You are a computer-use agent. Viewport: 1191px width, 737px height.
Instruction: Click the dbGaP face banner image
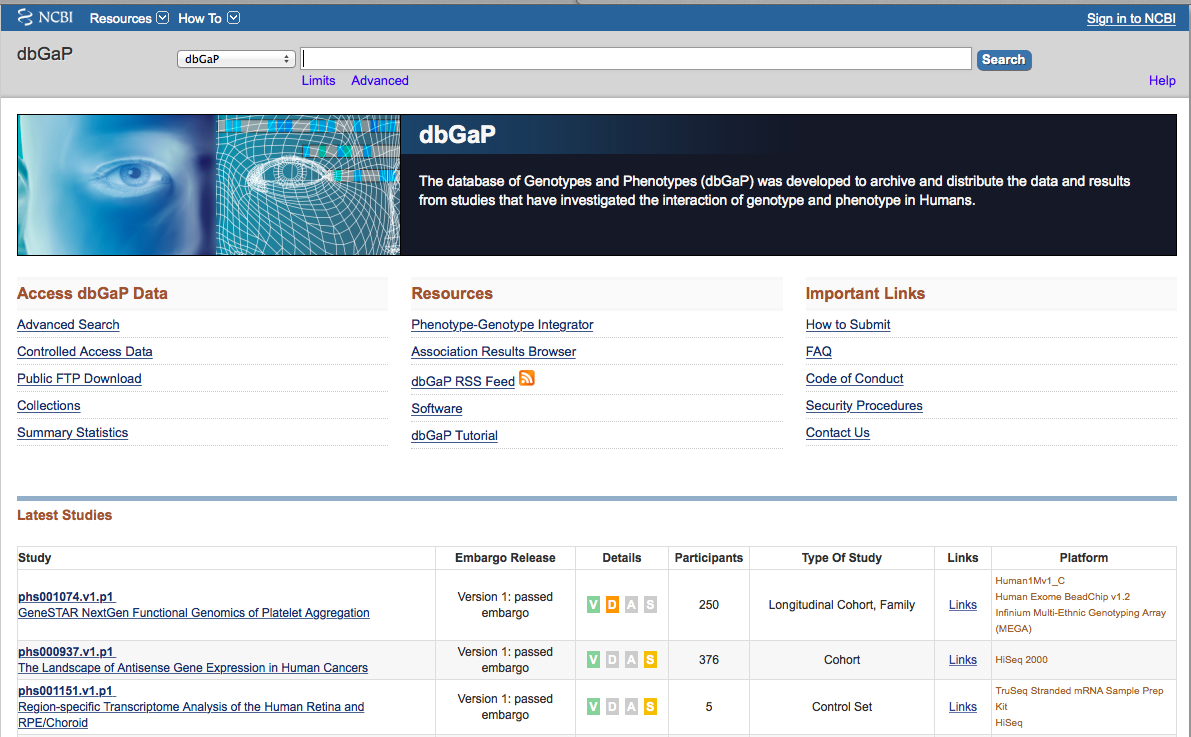(x=209, y=185)
